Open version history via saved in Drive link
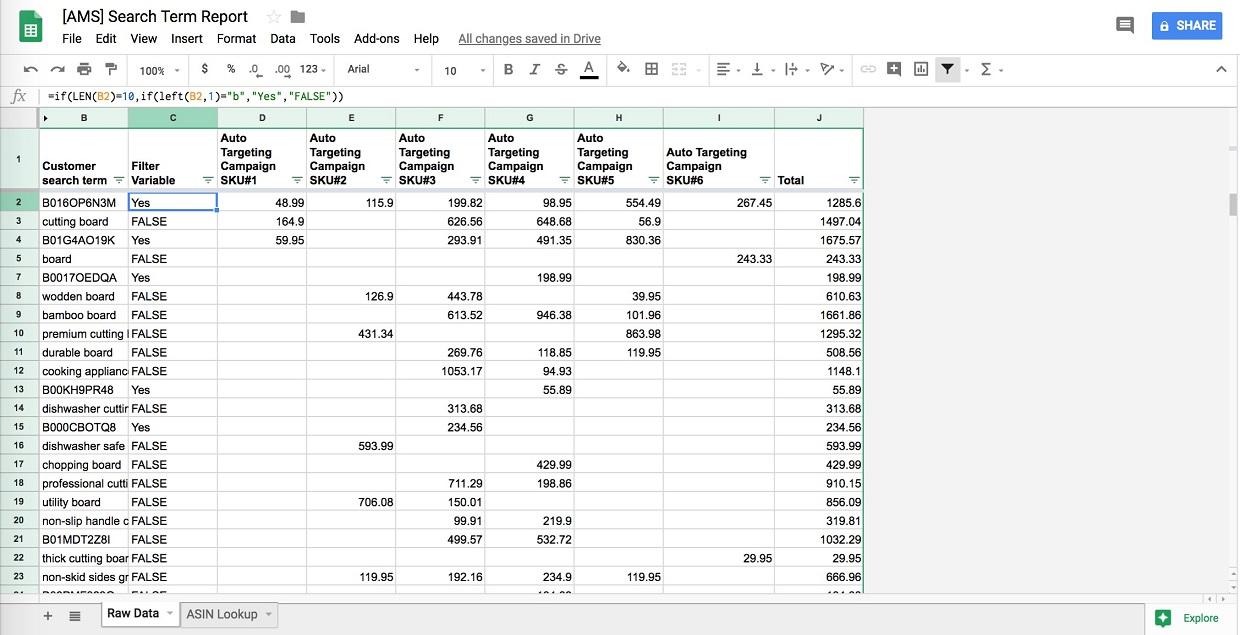The width and height of the screenshot is (1240, 635). (x=528, y=38)
